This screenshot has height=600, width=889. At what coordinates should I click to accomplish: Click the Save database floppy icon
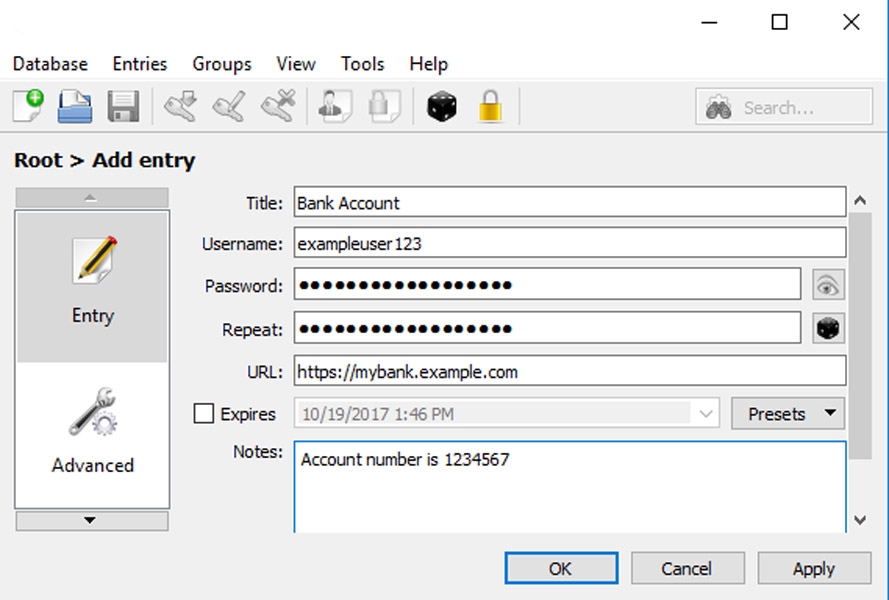pyautogui.click(x=122, y=106)
